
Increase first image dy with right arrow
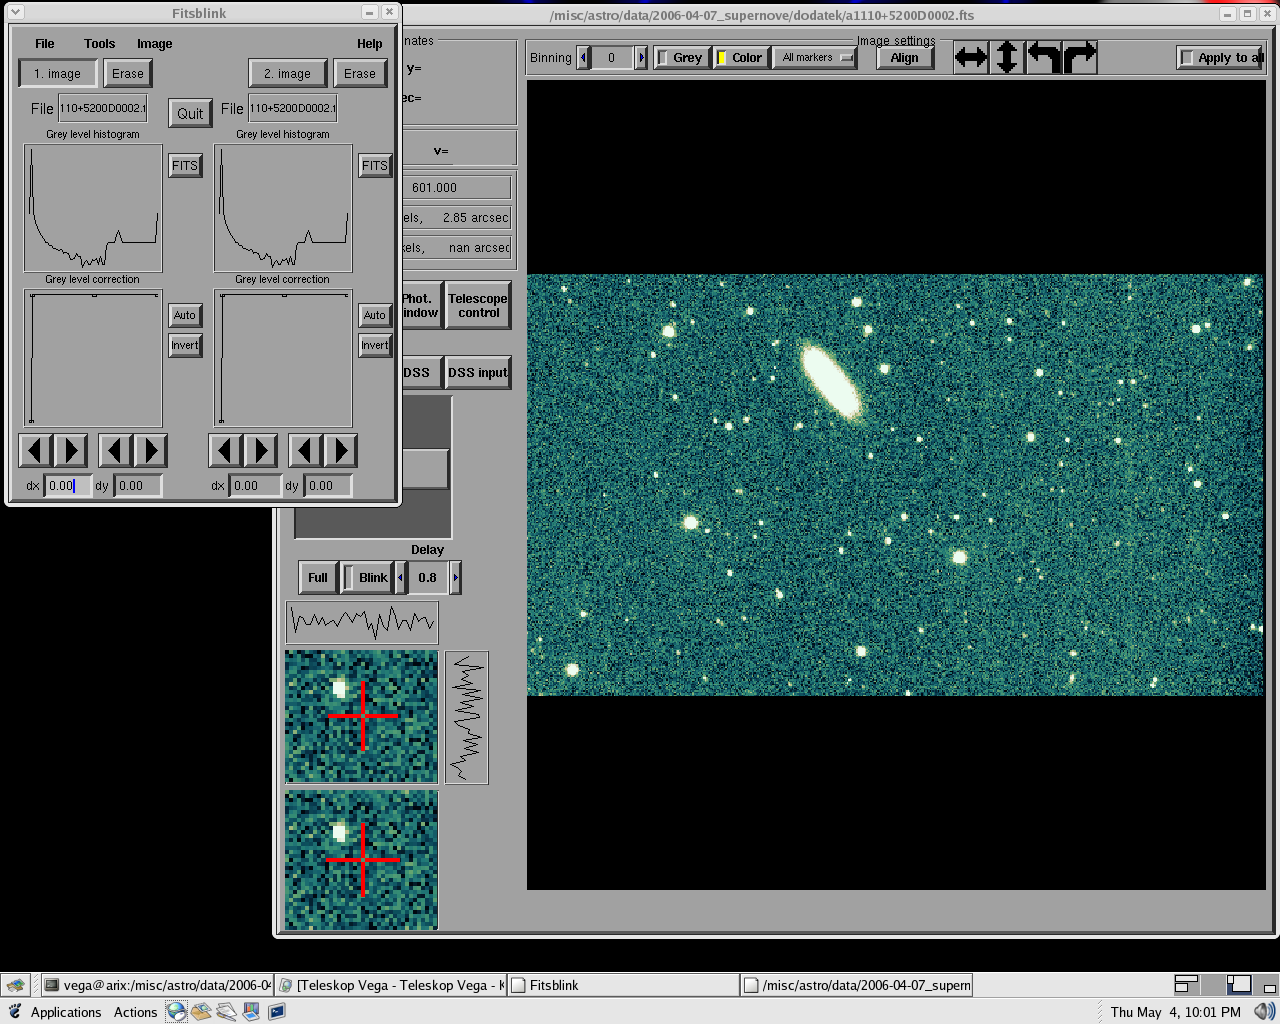point(150,451)
